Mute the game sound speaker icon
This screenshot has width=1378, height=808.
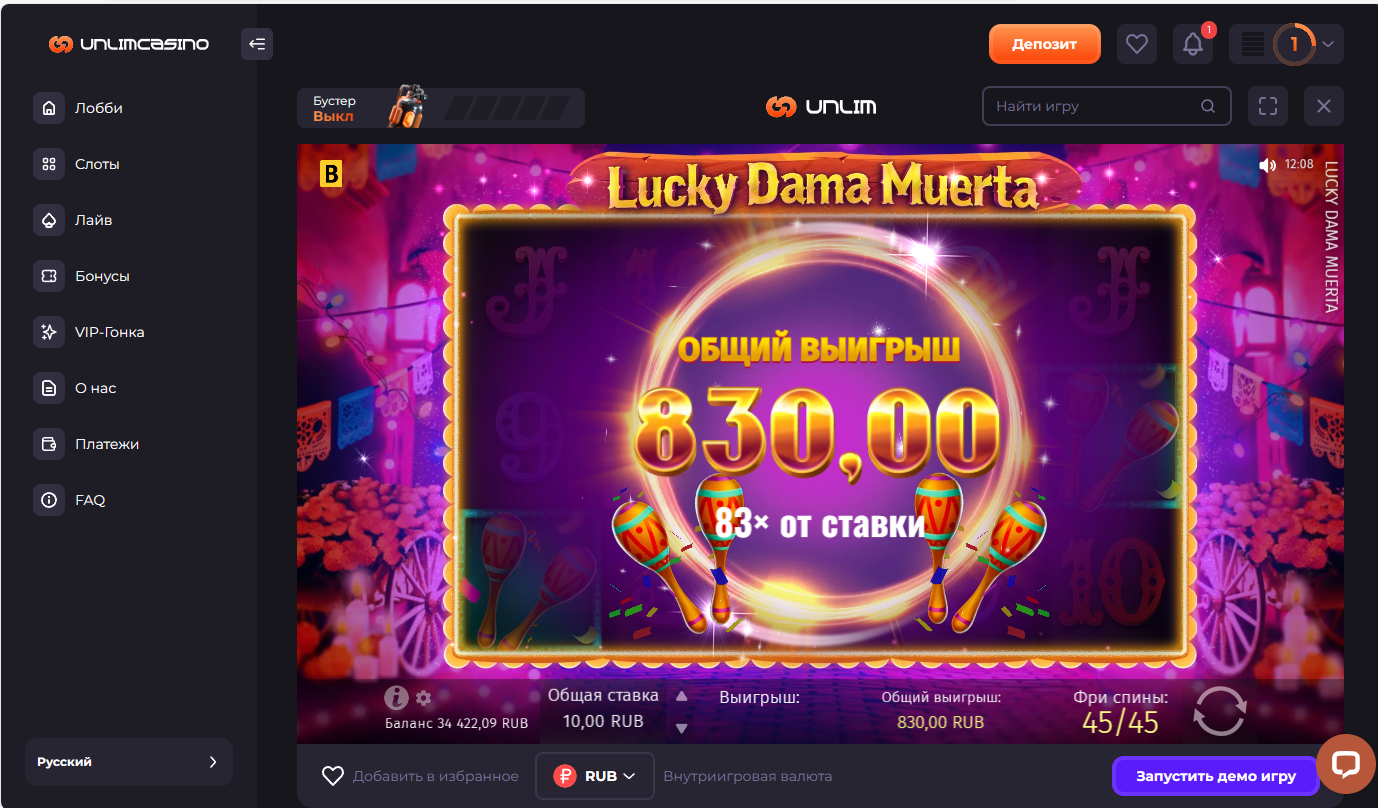click(1268, 165)
